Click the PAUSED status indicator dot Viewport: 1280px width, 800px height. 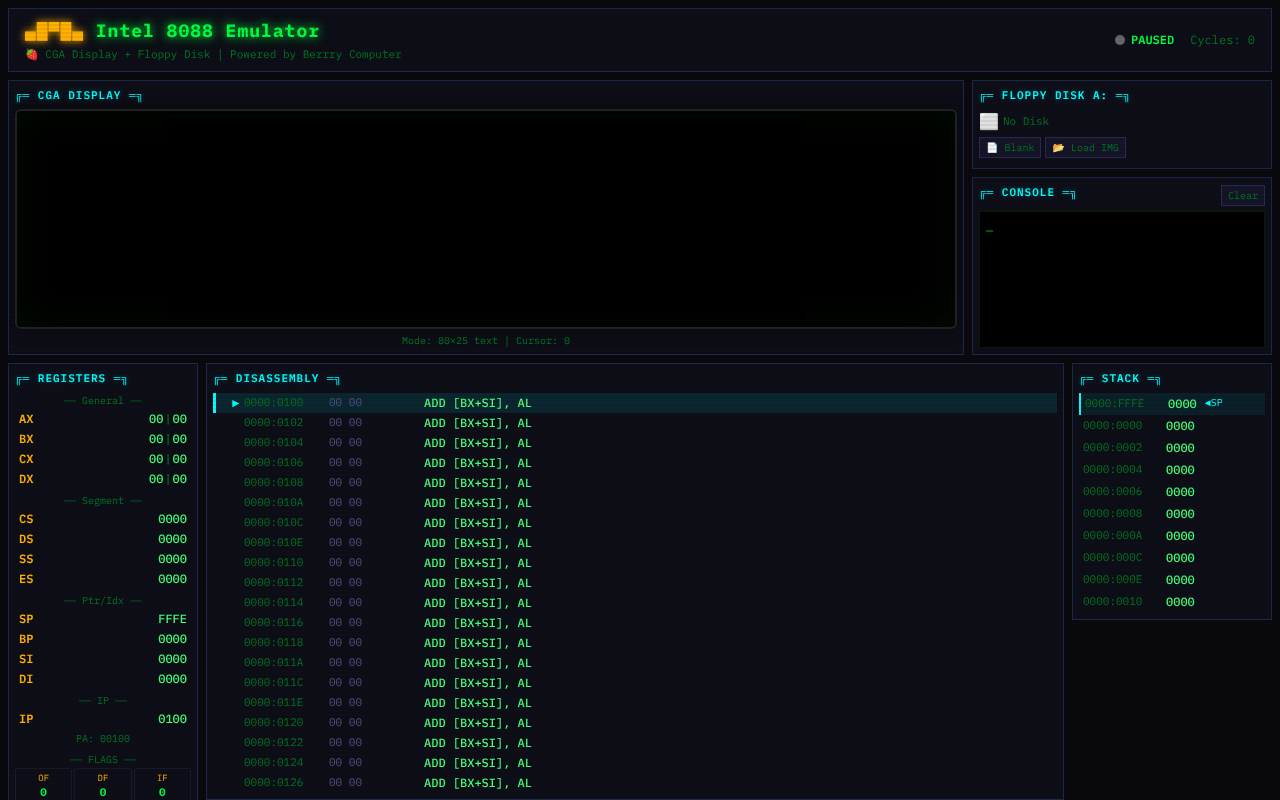click(1120, 40)
